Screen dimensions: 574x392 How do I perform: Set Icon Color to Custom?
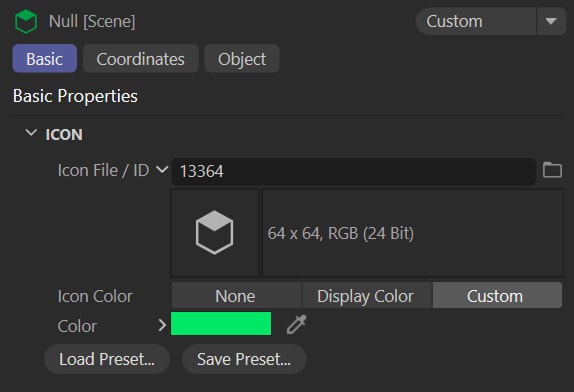coord(497,296)
